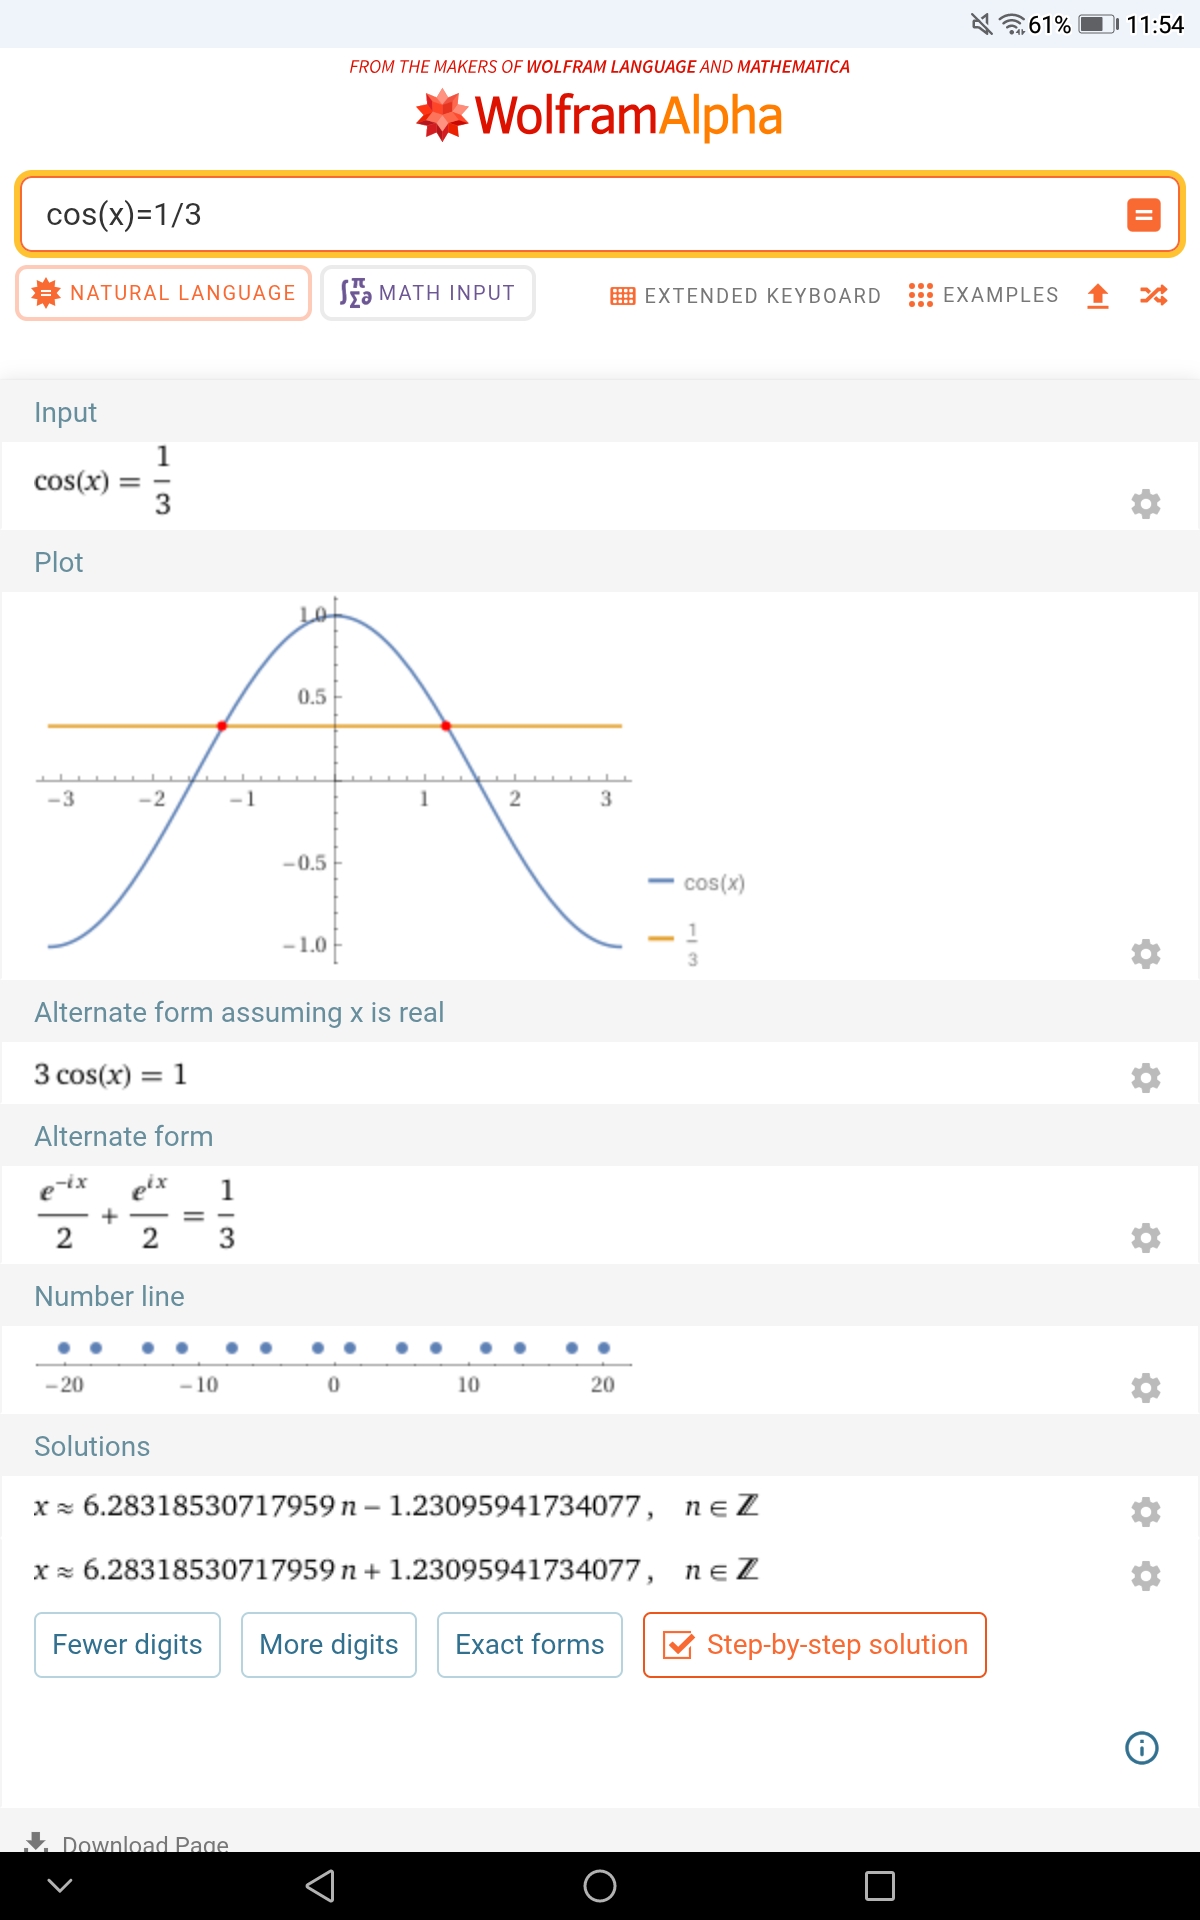Click the More digits button
Screen dimensions: 1200x1920
(328, 1645)
